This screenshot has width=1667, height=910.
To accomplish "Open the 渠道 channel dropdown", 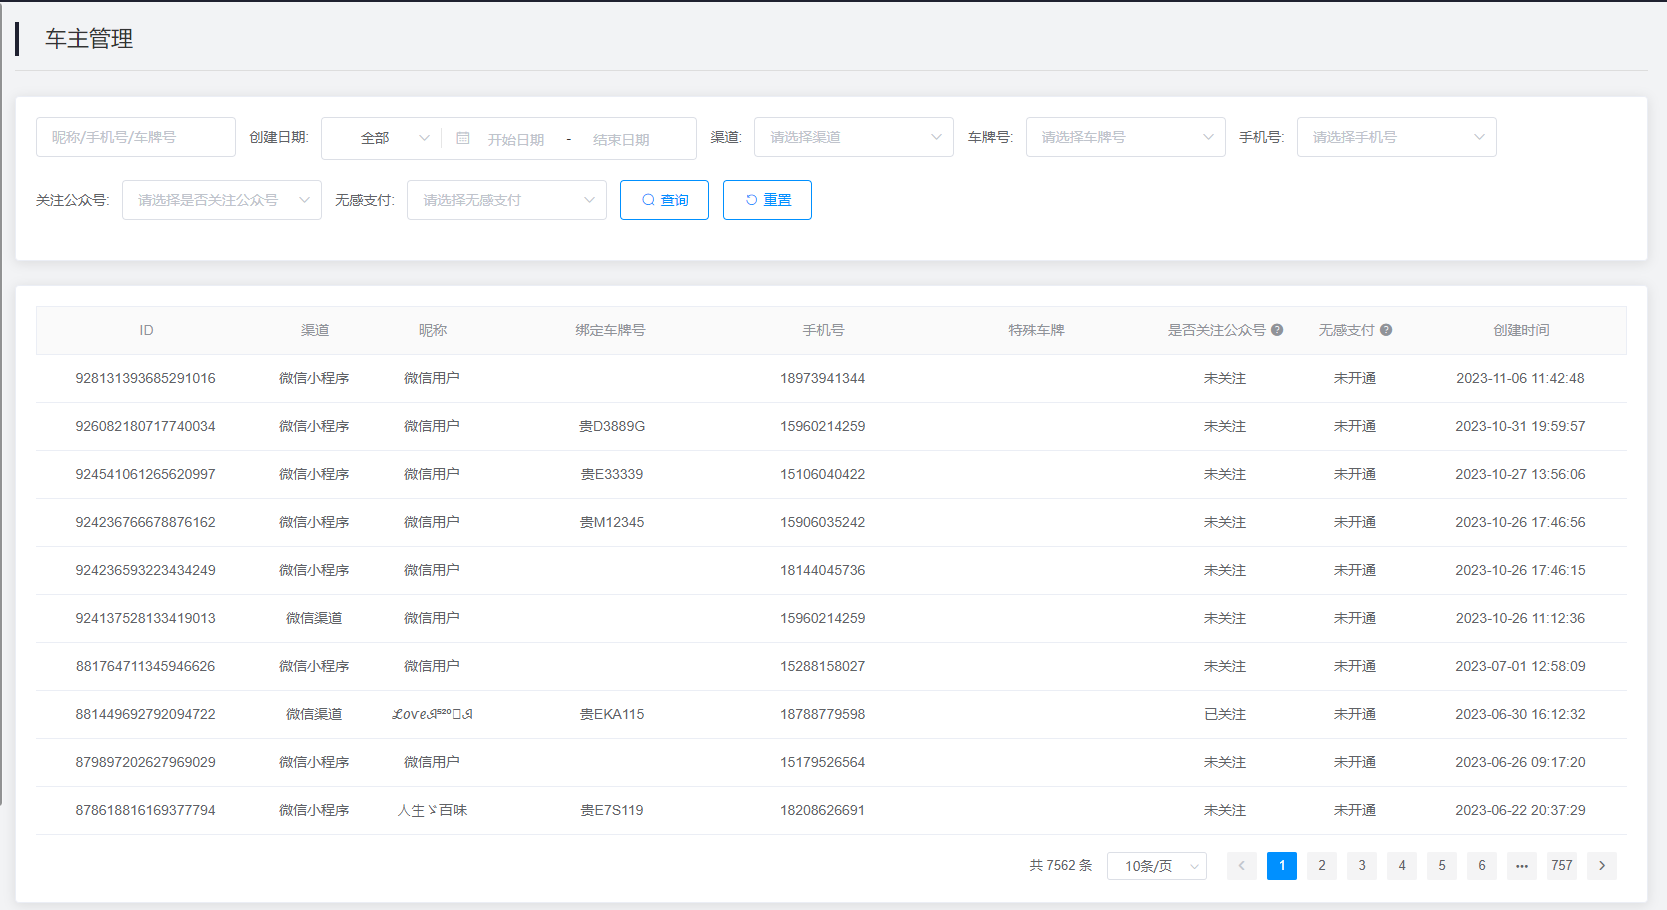I will pyautogui.click(x=853, y=137).
